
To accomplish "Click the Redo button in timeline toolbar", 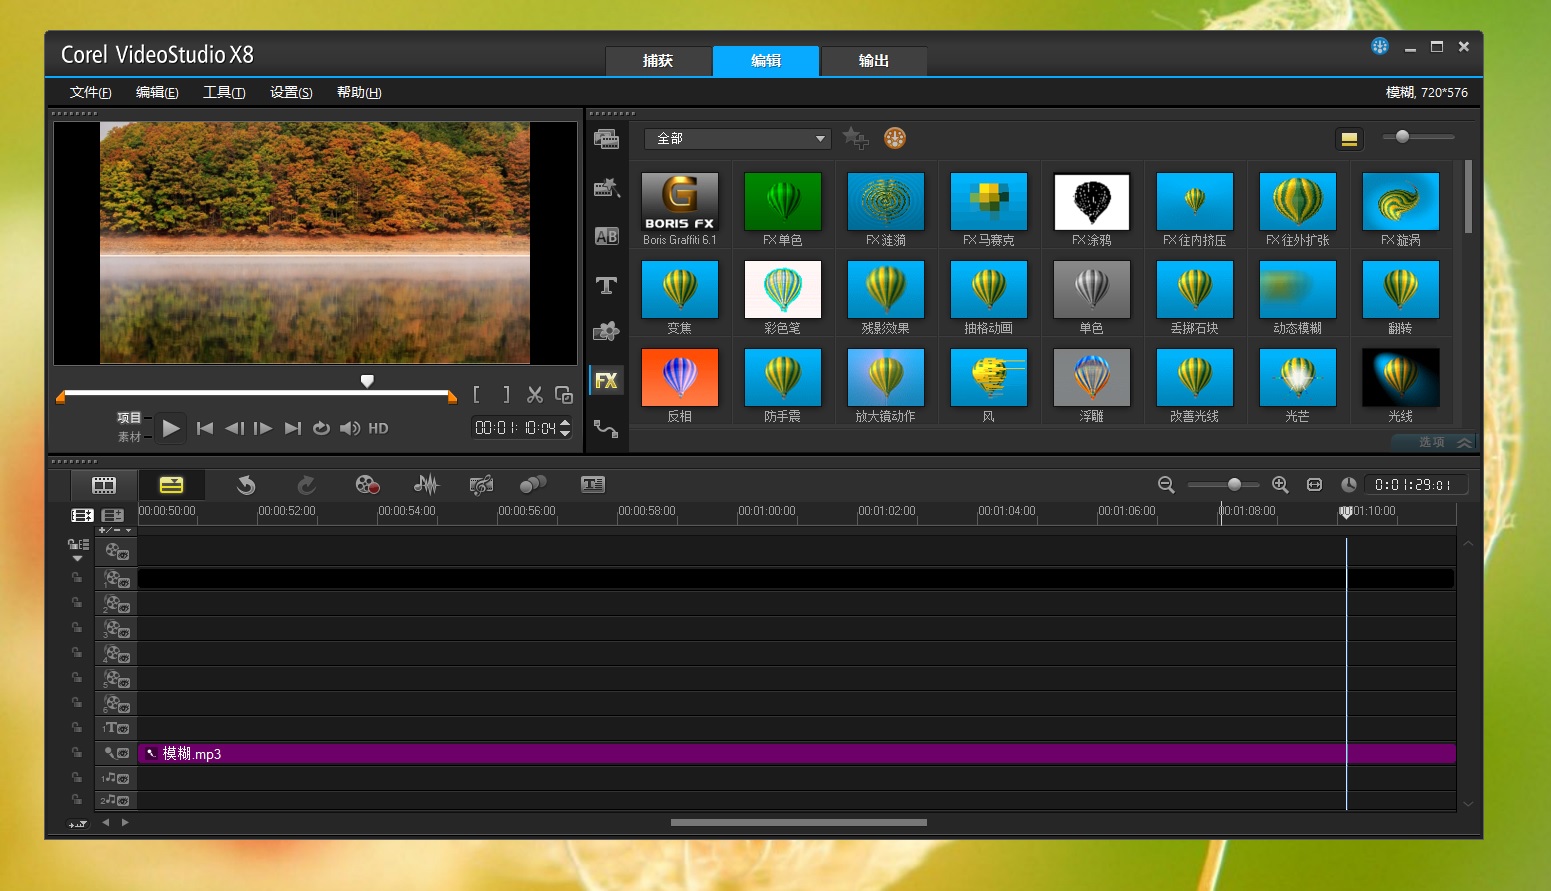I will (307, 485).
